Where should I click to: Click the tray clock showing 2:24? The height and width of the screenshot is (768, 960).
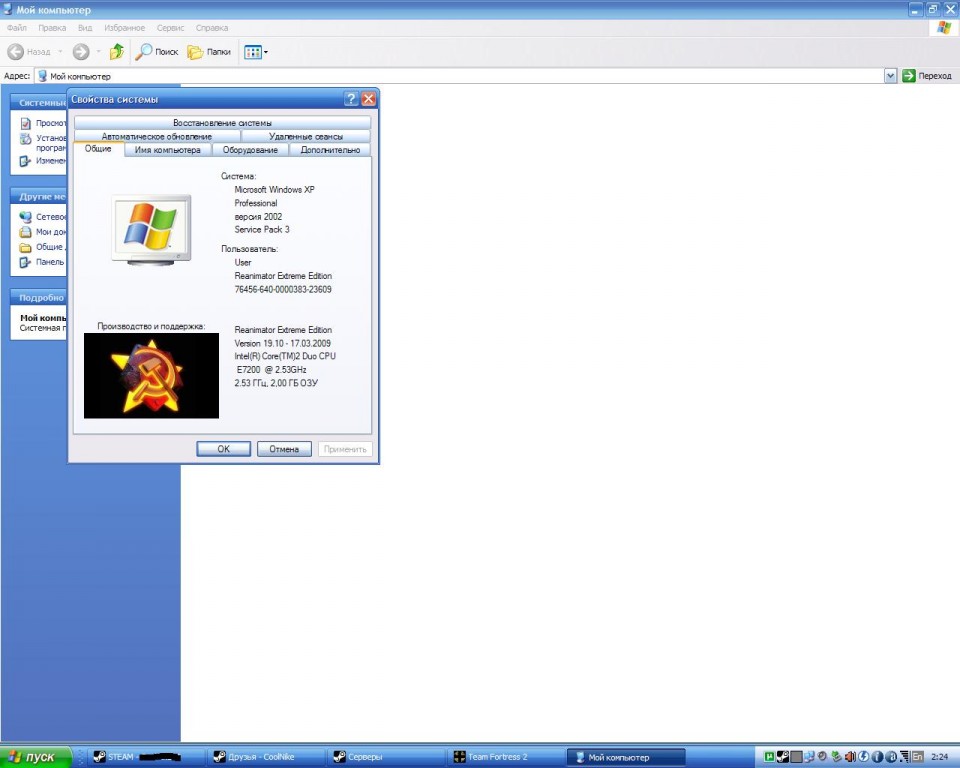pyautogui.click(x=940, y=757)
